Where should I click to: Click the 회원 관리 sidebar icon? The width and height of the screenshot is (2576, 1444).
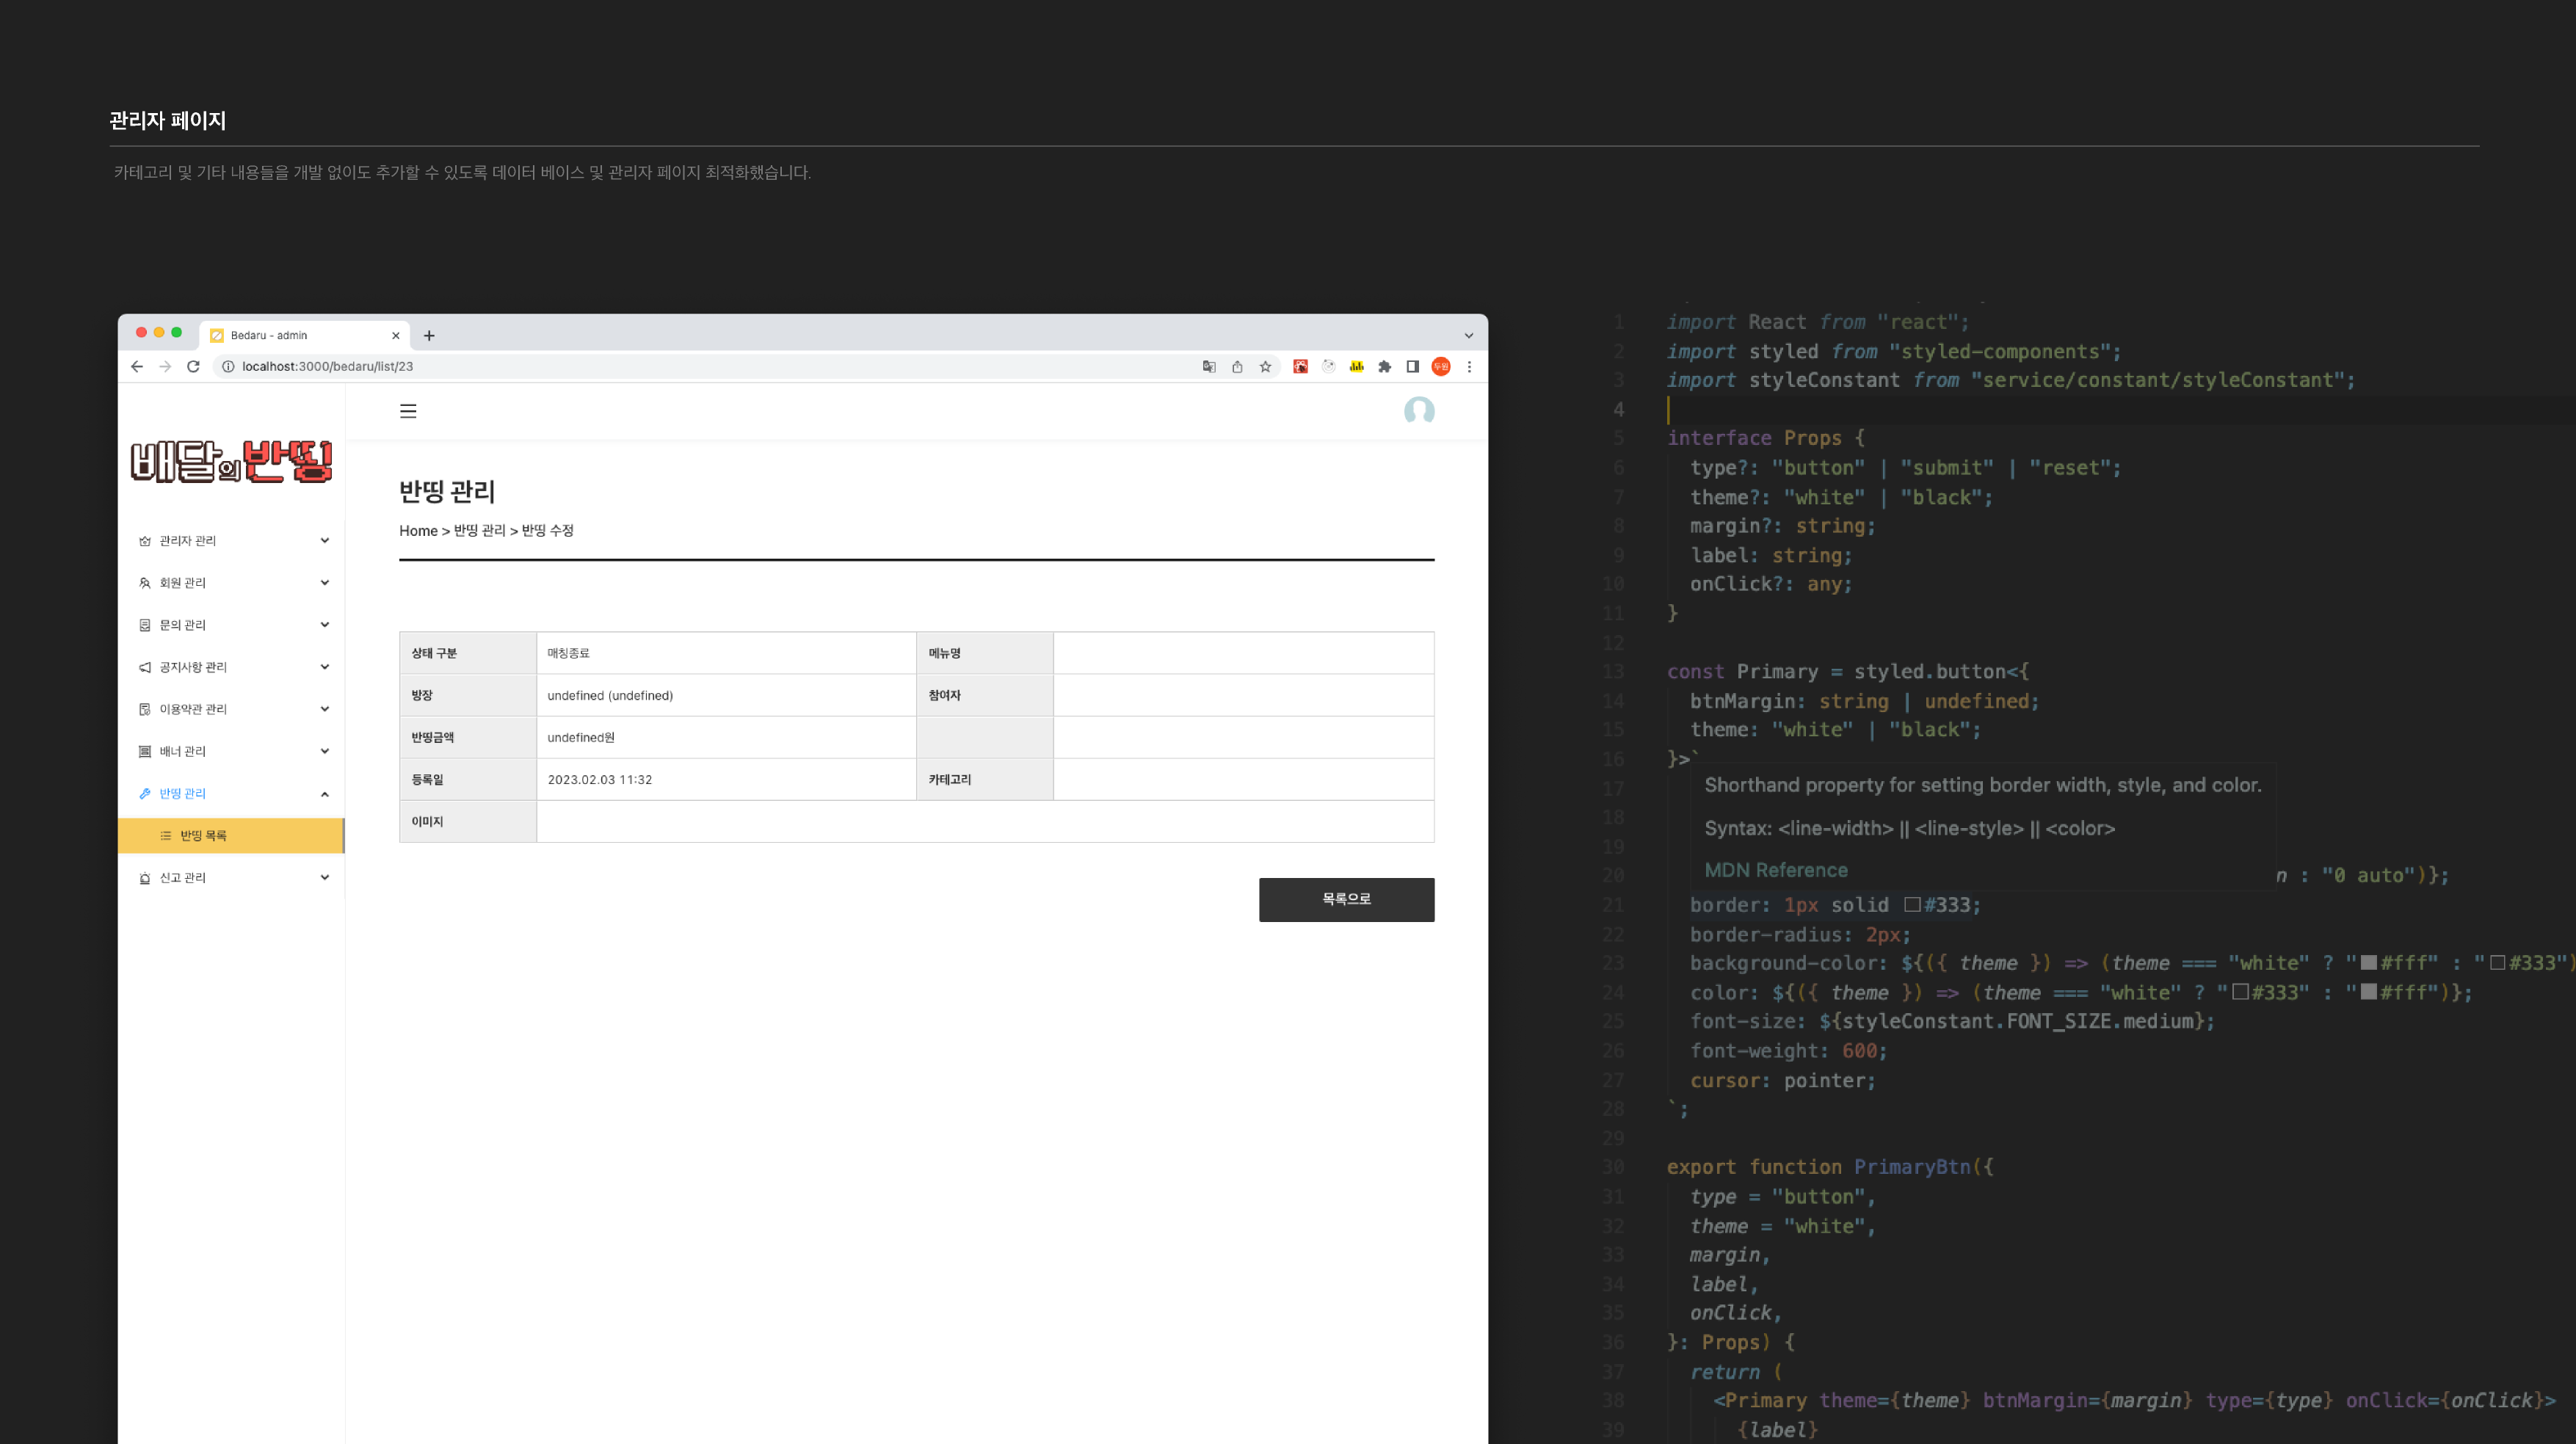pyautogui.click(x=145, y=582)
